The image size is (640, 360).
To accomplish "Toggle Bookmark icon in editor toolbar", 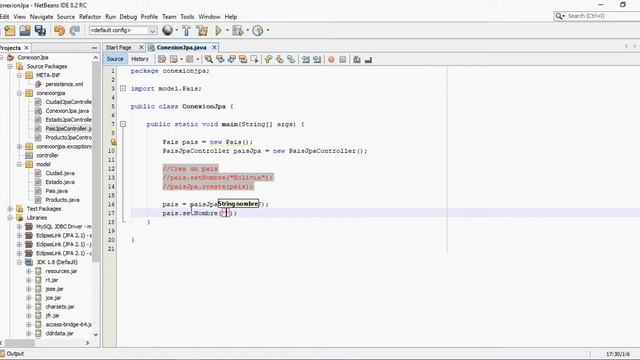I will coord(291,60).
